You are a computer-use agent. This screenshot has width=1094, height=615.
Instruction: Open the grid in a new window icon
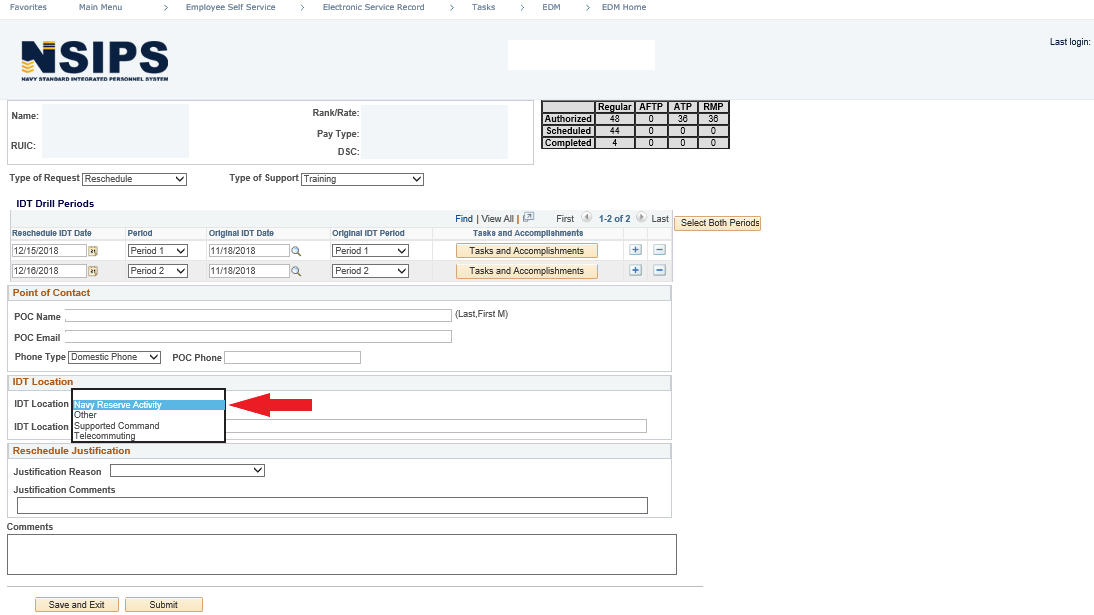click(x=529, y=218)
